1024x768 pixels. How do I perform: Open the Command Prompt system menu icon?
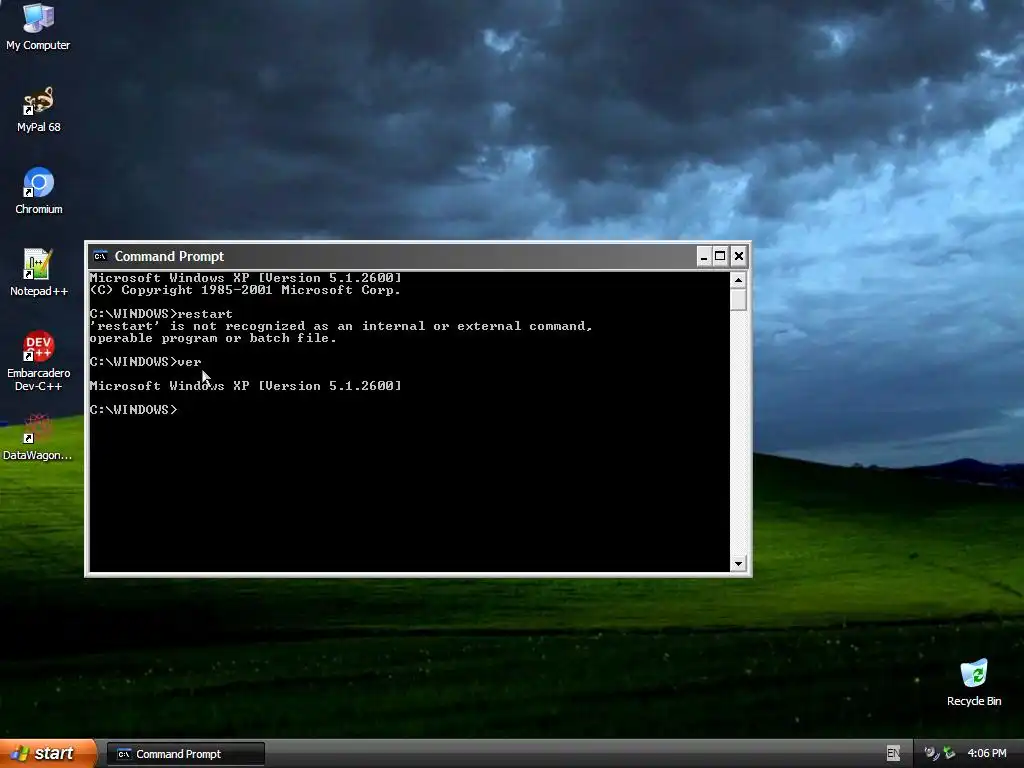click(100, 256)
